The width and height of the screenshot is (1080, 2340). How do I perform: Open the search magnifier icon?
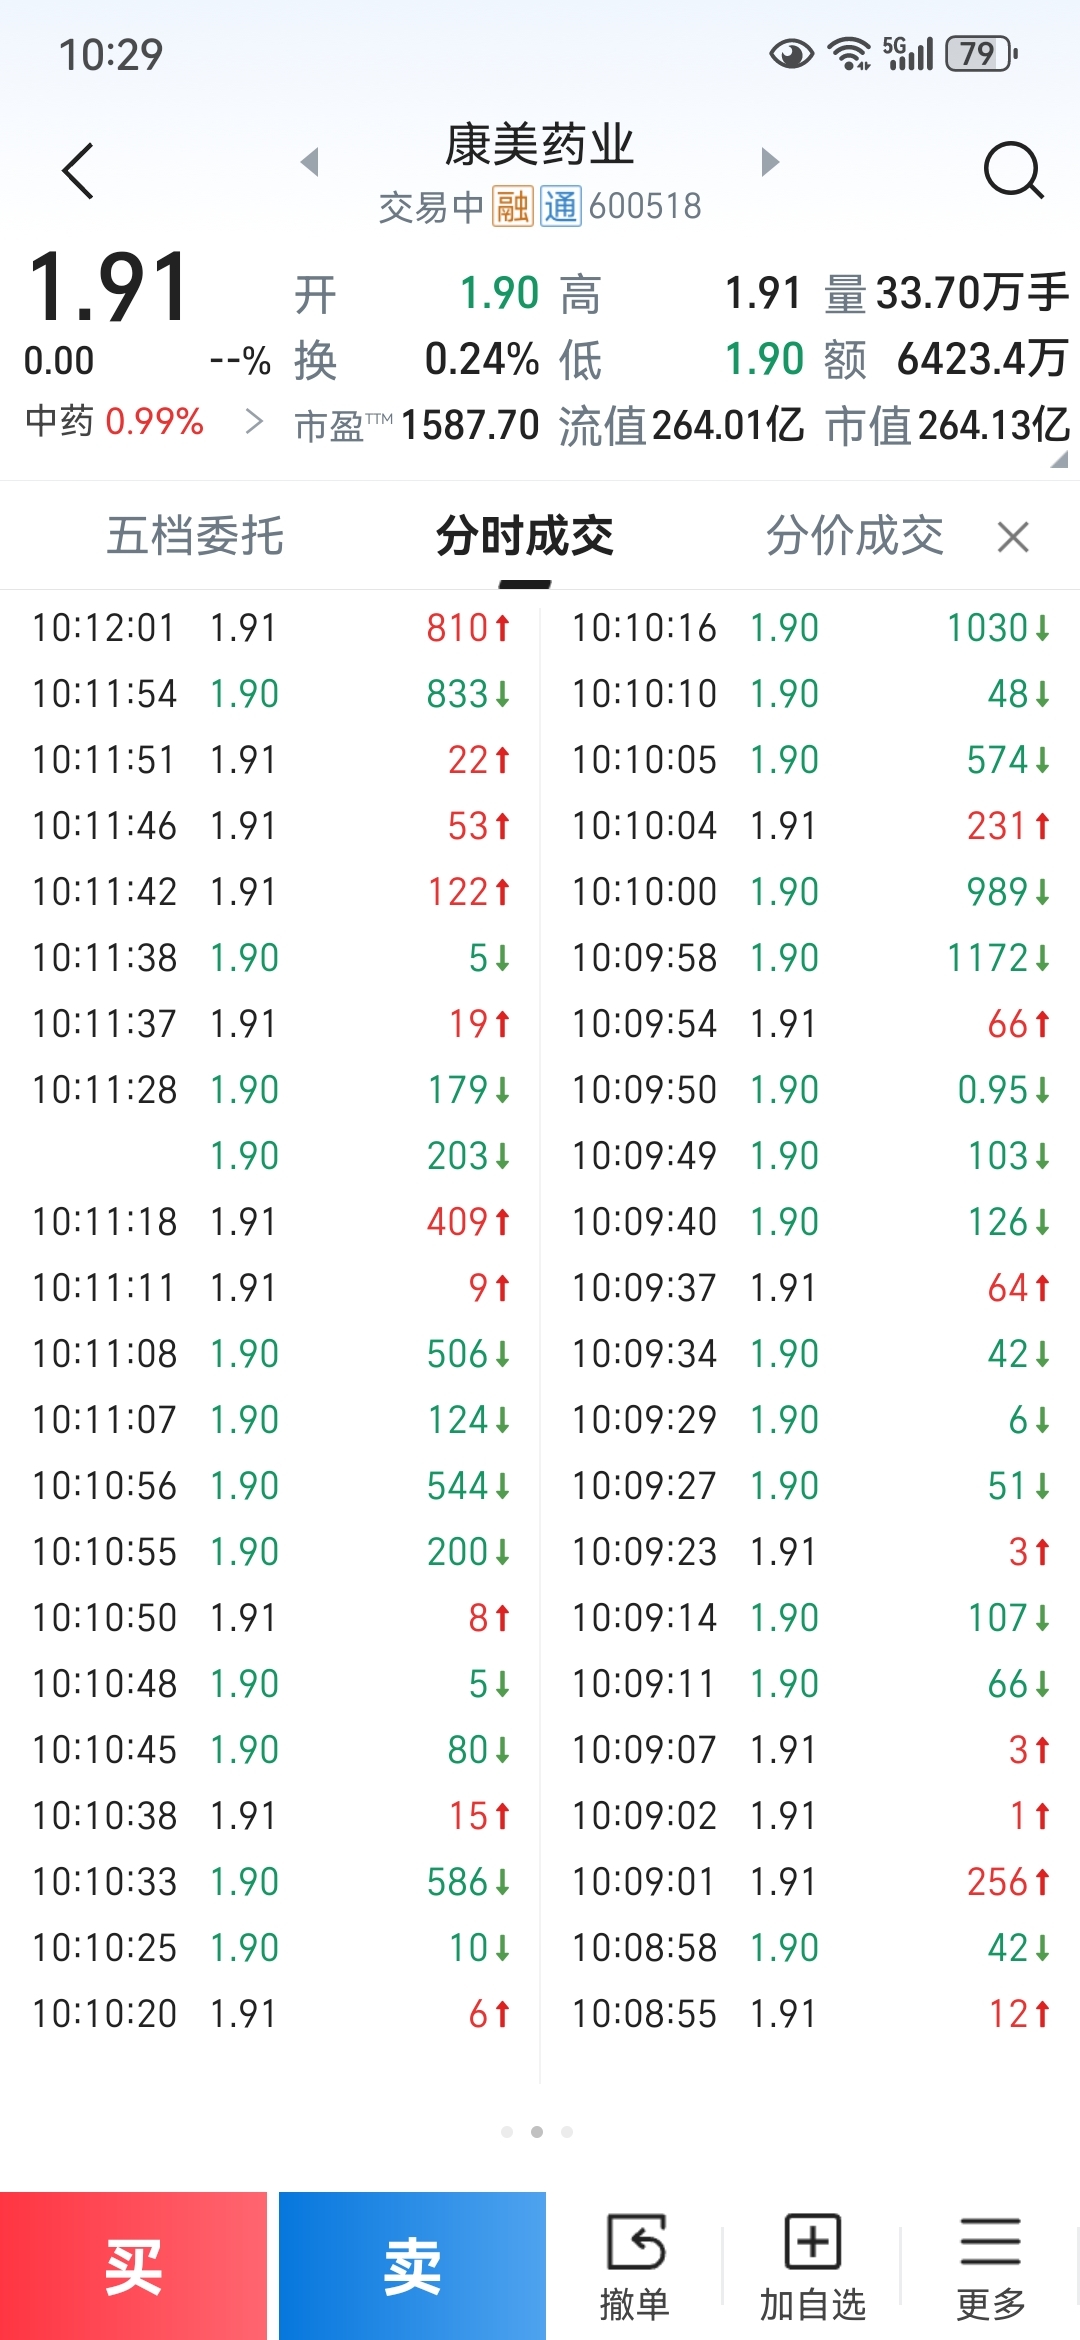point(1013,171)
